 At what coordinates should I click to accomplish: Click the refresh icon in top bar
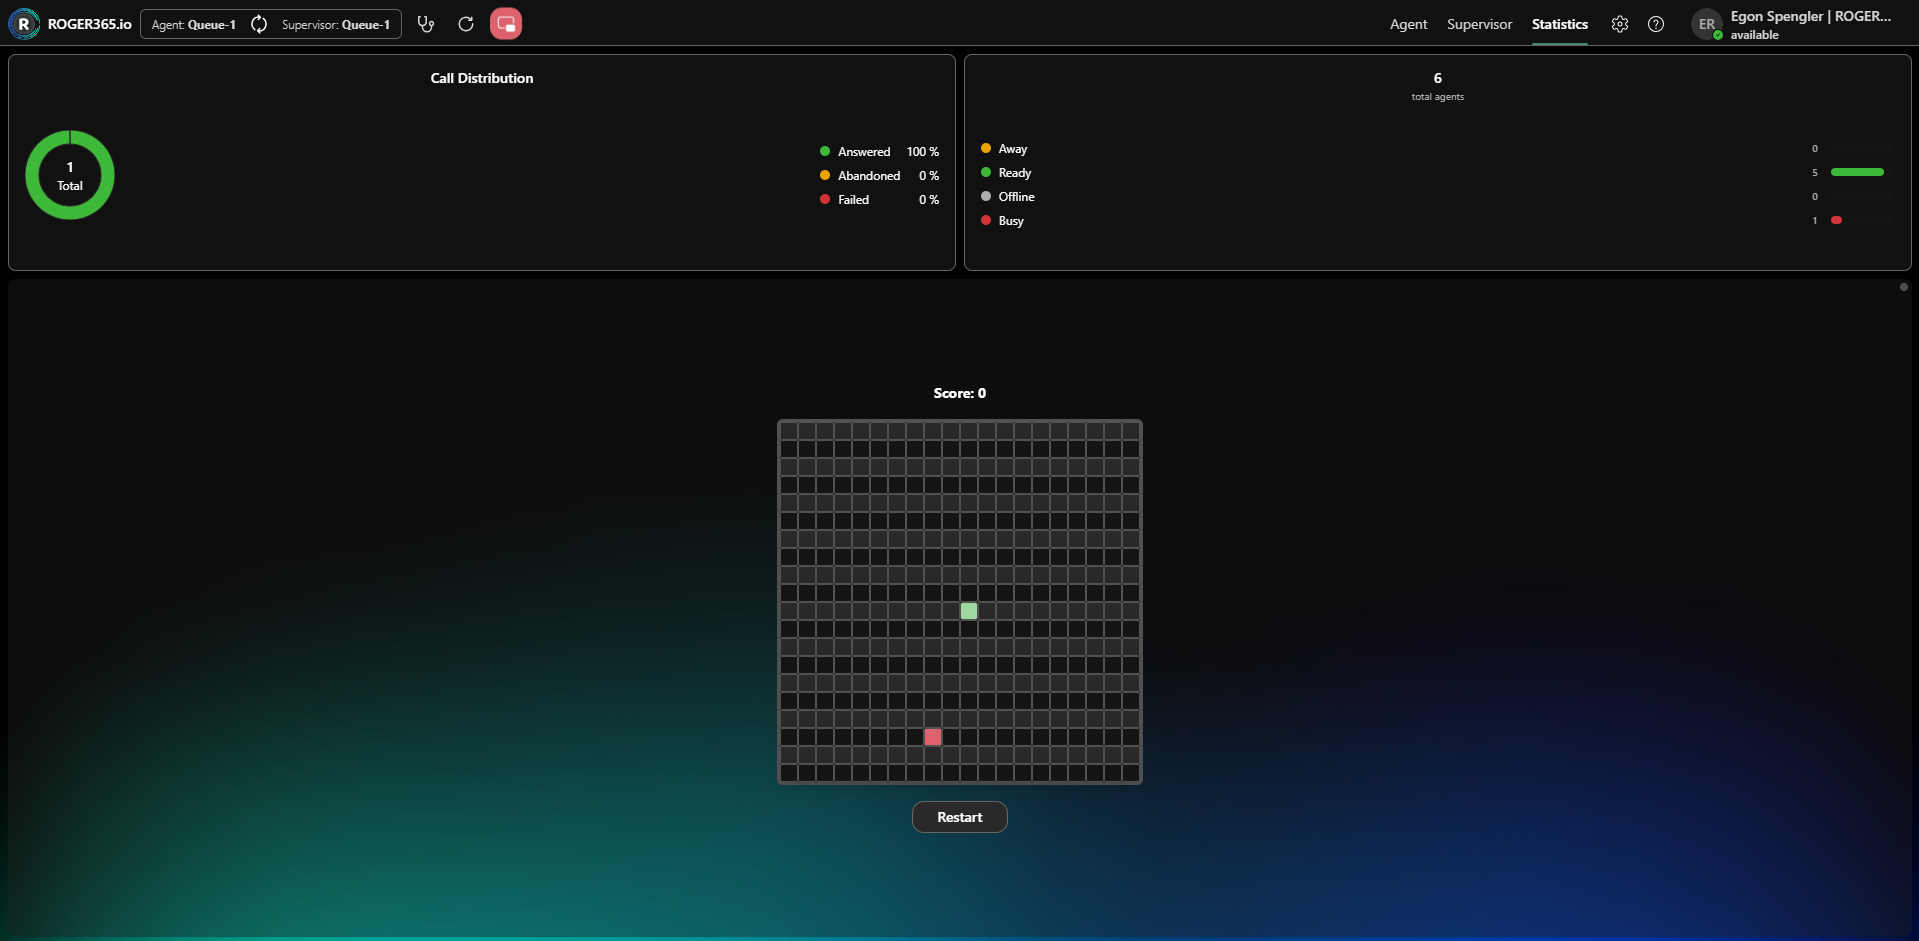(x=466, y=24)
